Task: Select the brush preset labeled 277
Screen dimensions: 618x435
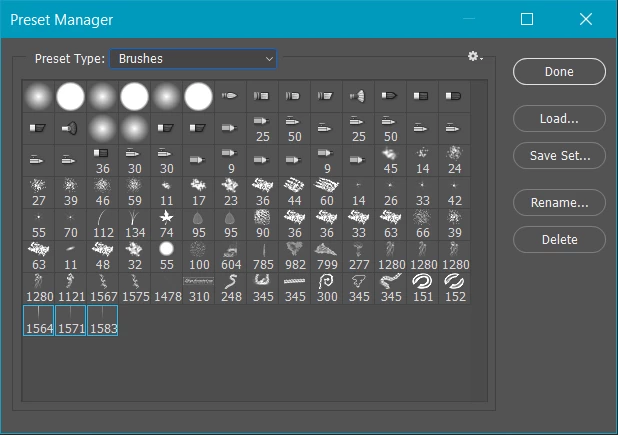Action: tap(358, 257)
